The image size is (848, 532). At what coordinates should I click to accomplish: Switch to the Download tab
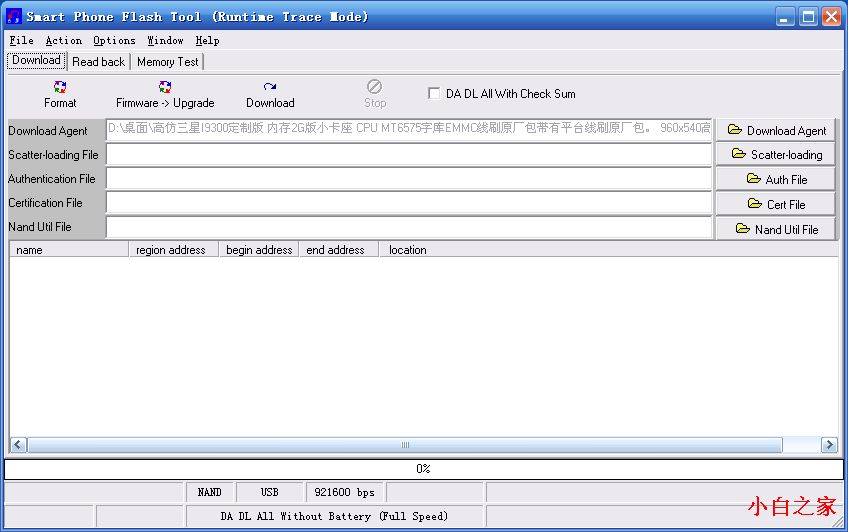36,61
